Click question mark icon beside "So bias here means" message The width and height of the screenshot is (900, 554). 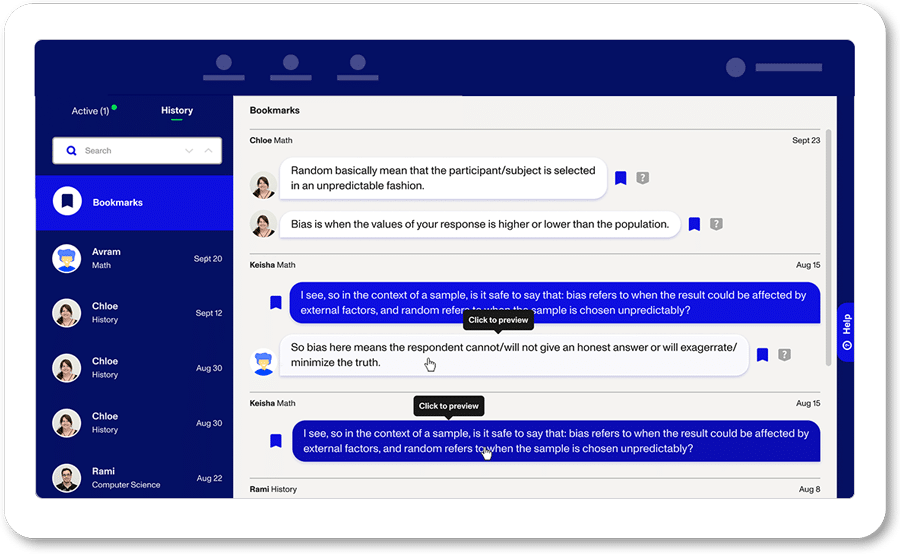coord(785,354)
